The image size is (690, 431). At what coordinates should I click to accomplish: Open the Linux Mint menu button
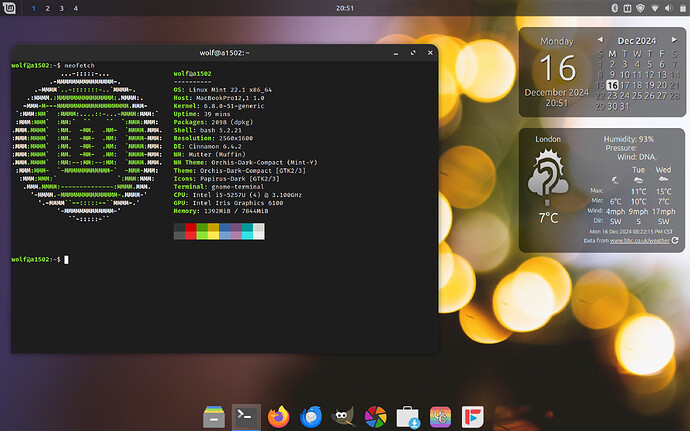tap(9, 8)
